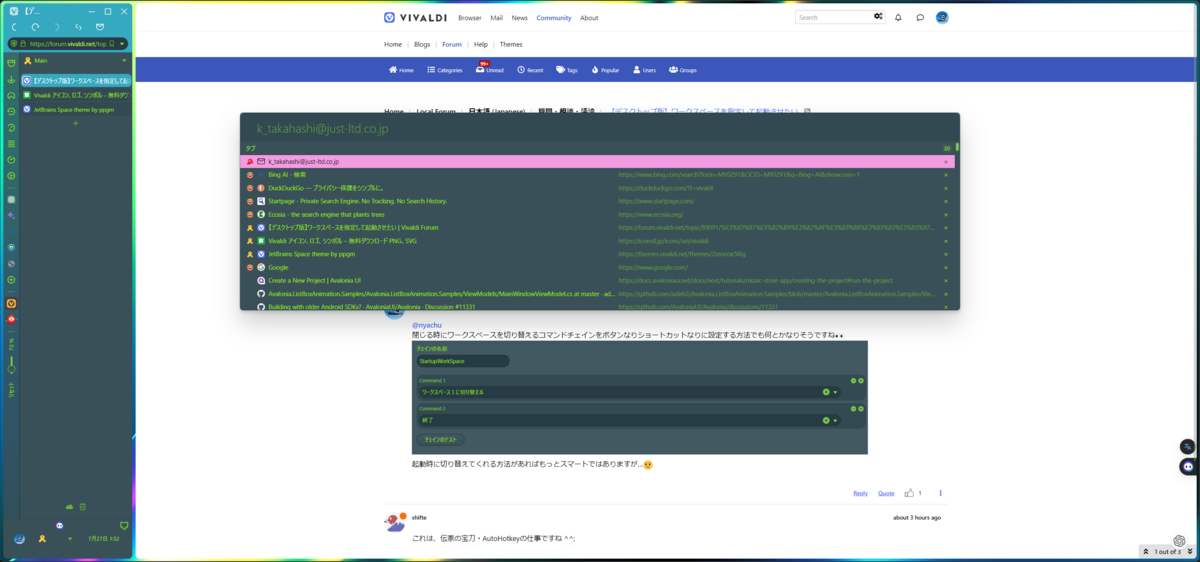Image resolution: width=1200 pixels, height=562 pixels.
Task: Click the @nyachu mention link
Action: (427, 325)
